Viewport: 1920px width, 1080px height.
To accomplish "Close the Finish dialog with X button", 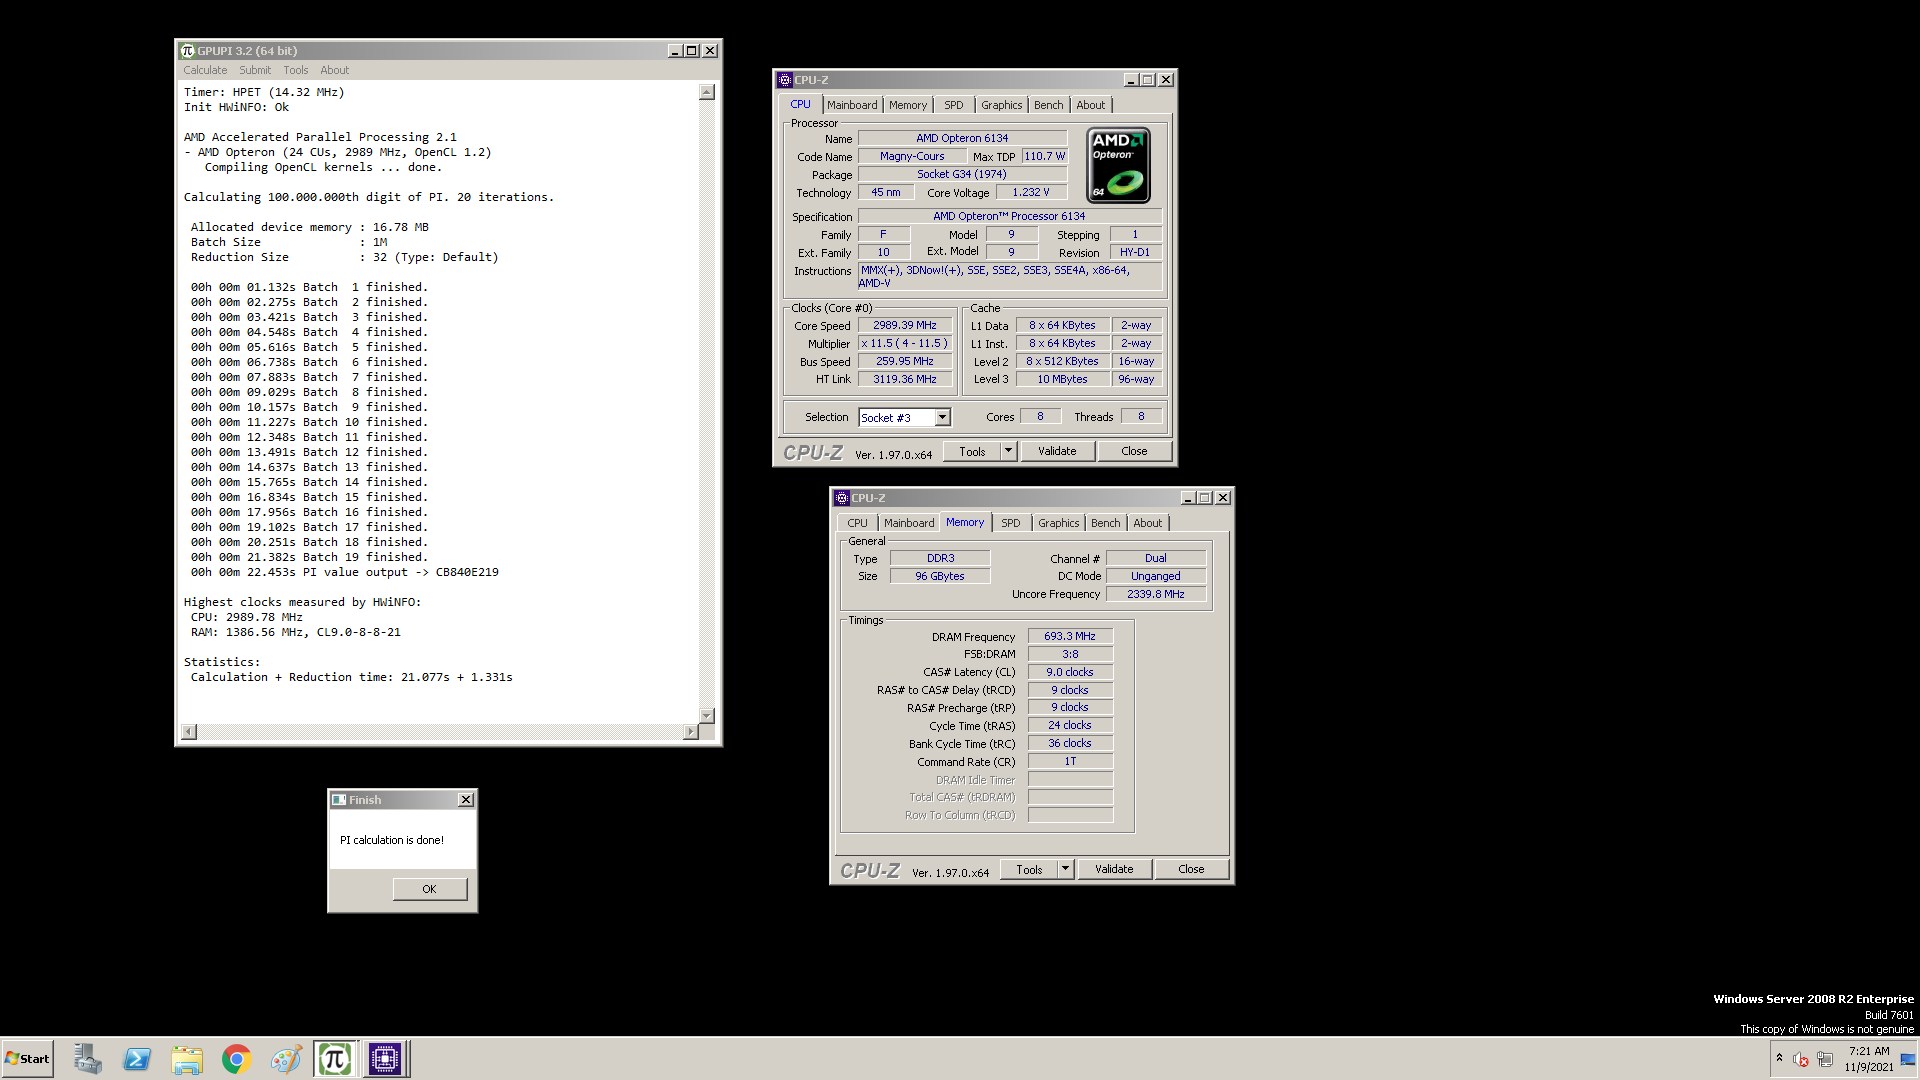I will point(465,800).
